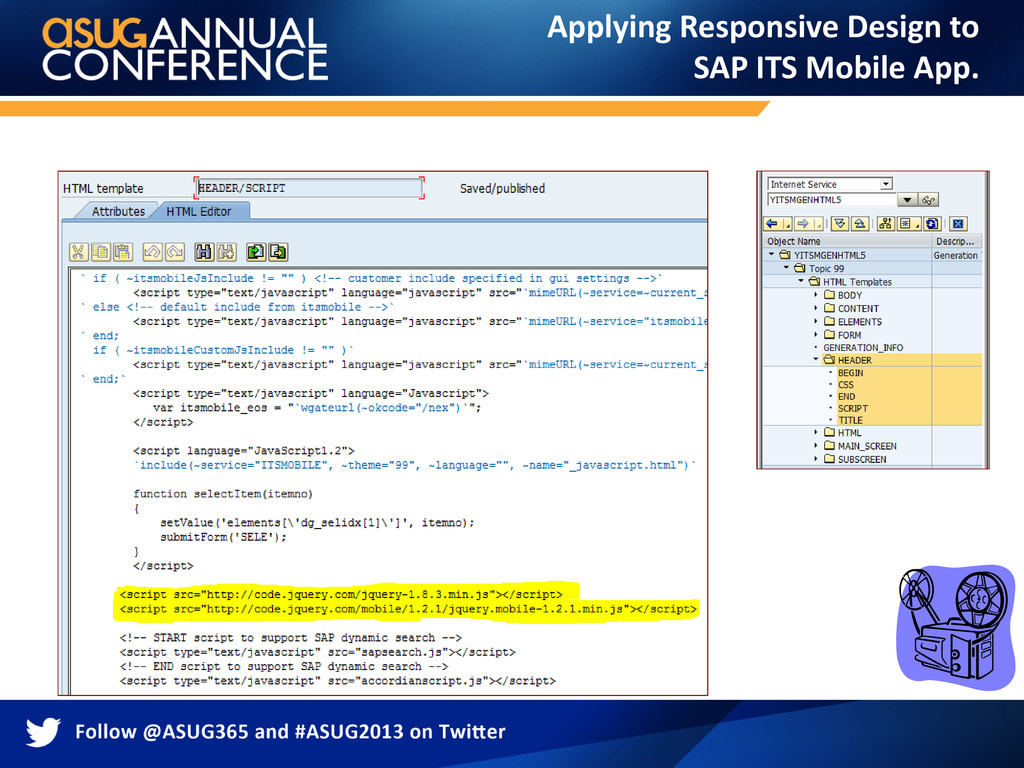This screenshot has width=1024, height=768.
Task: Click the Collapse all nodes icon
Action: pos(860,223)
